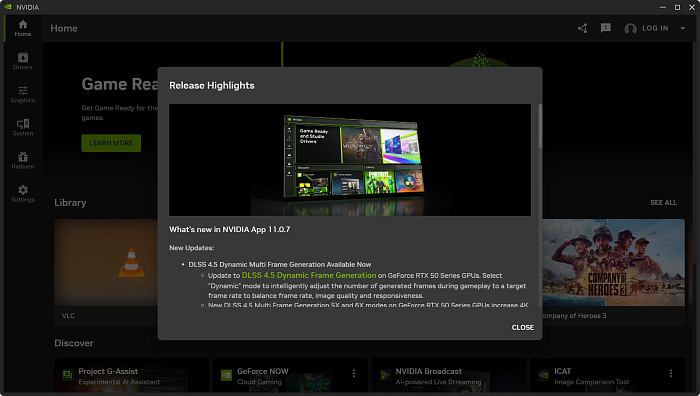The width and height of the screenshot is (700, 396).
Task: Click the user avatar icon
Action: 630,29
